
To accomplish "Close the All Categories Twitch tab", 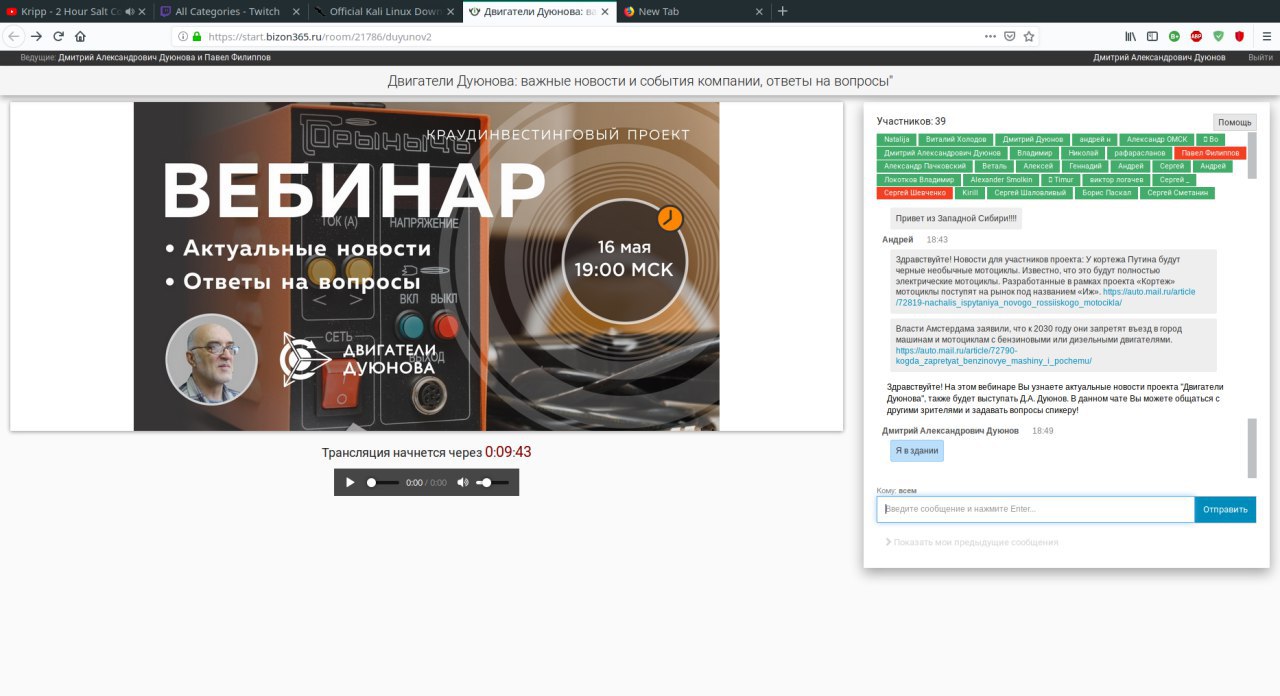I will (298, 11).
